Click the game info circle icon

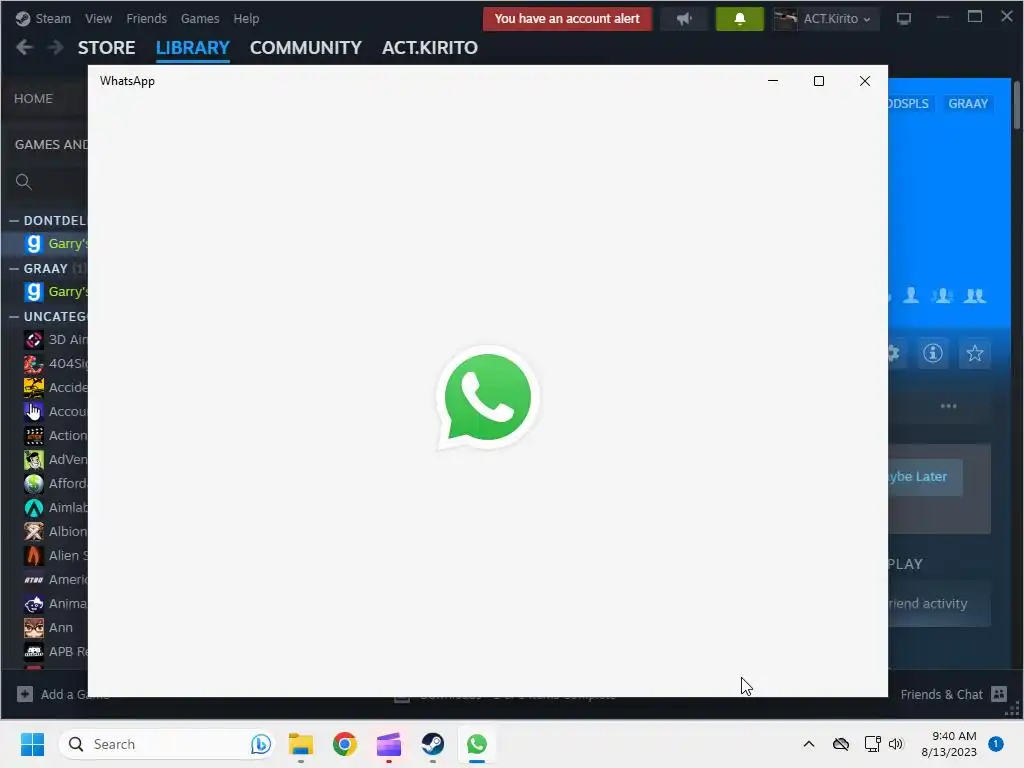(x=933, y=353)
